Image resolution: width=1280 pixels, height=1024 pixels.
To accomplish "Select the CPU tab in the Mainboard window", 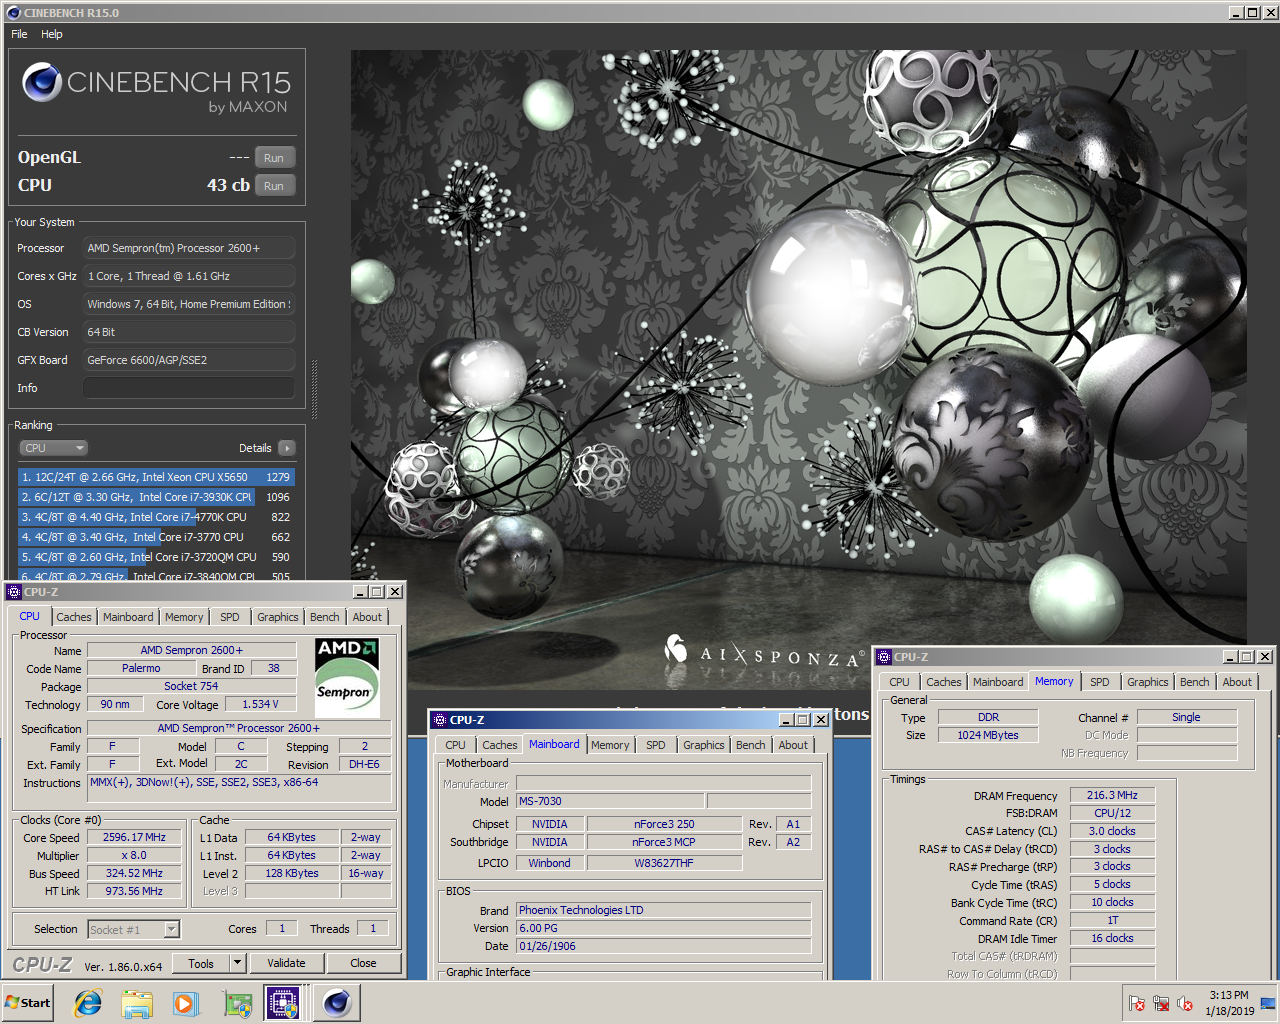I will (x=456, y=745).
